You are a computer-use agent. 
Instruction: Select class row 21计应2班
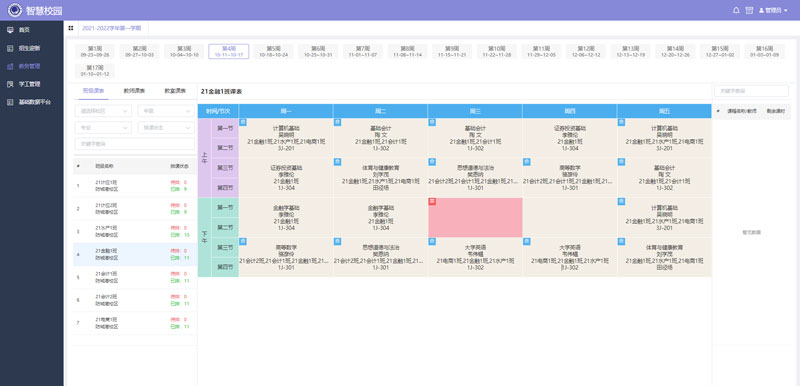click(135, 209)
